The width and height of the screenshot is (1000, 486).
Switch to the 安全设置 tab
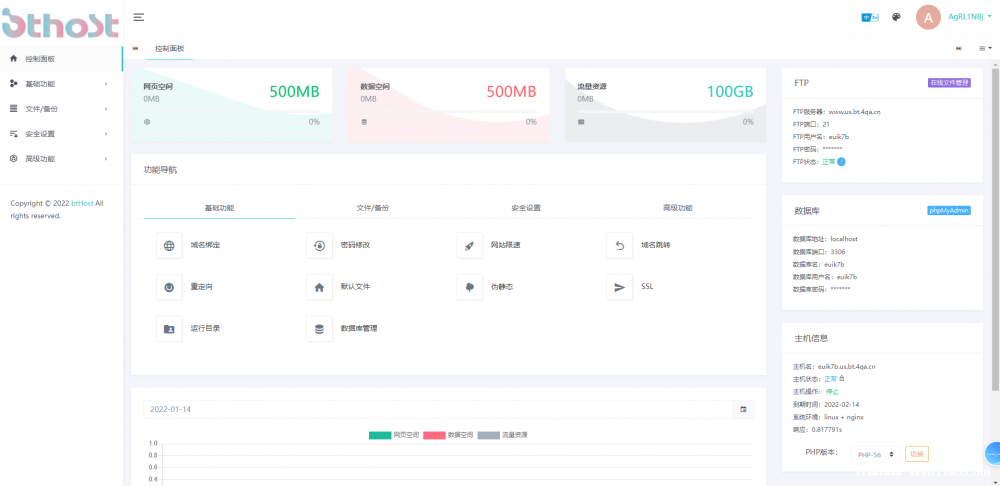point(525,208)
